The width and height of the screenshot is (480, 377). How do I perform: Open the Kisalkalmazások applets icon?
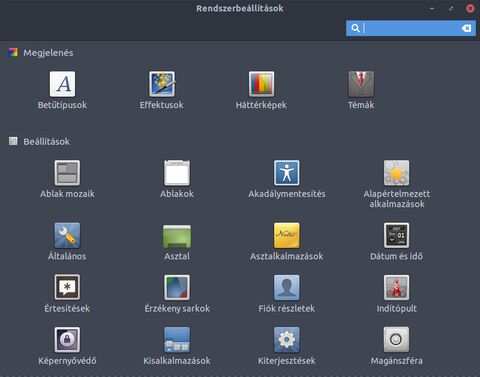tap(177, 340)
